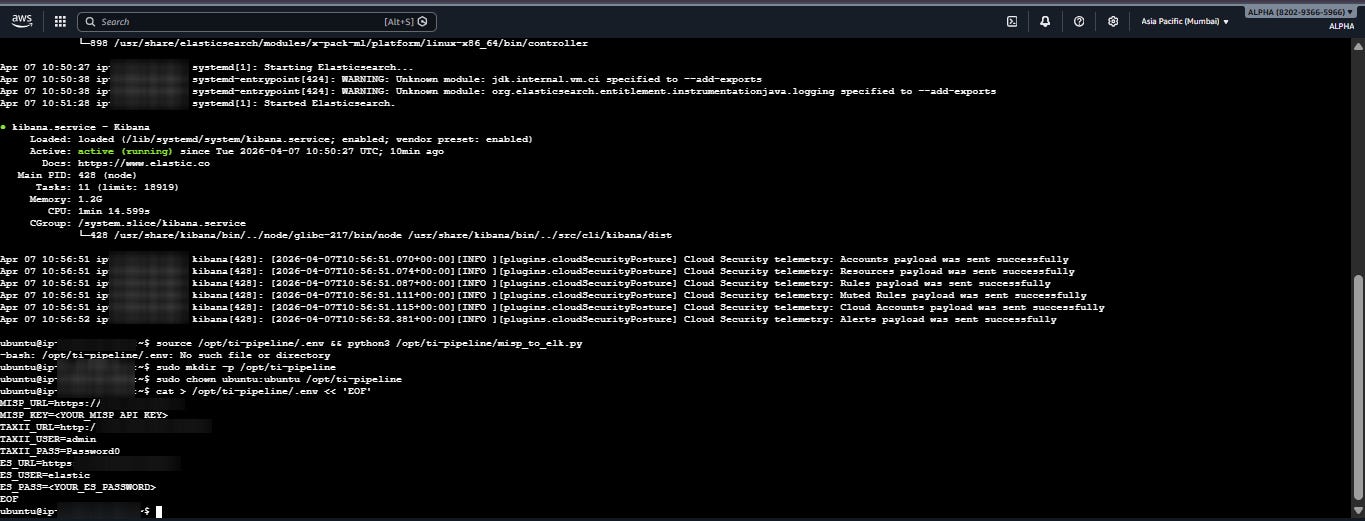The height and width of the screenshot is (521, 1365).
Task: Click the 'TAXII_PASS=Password0' line
Action: click(x=60, y=451)
